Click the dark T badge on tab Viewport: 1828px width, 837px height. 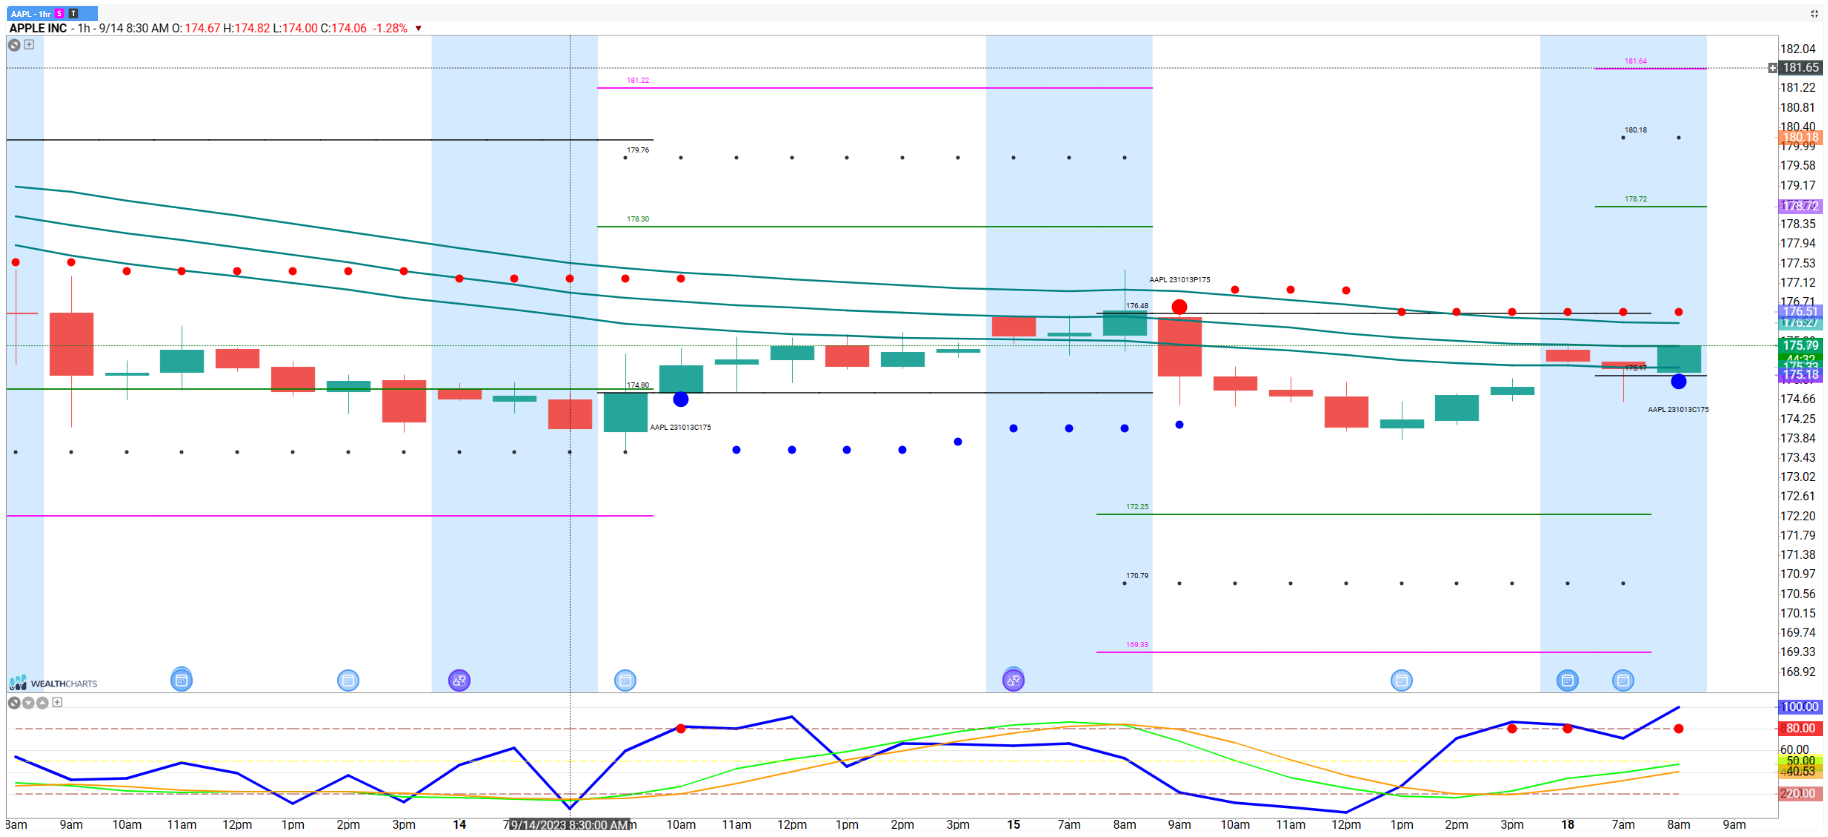pyautogui.click(x=73, y=14)
